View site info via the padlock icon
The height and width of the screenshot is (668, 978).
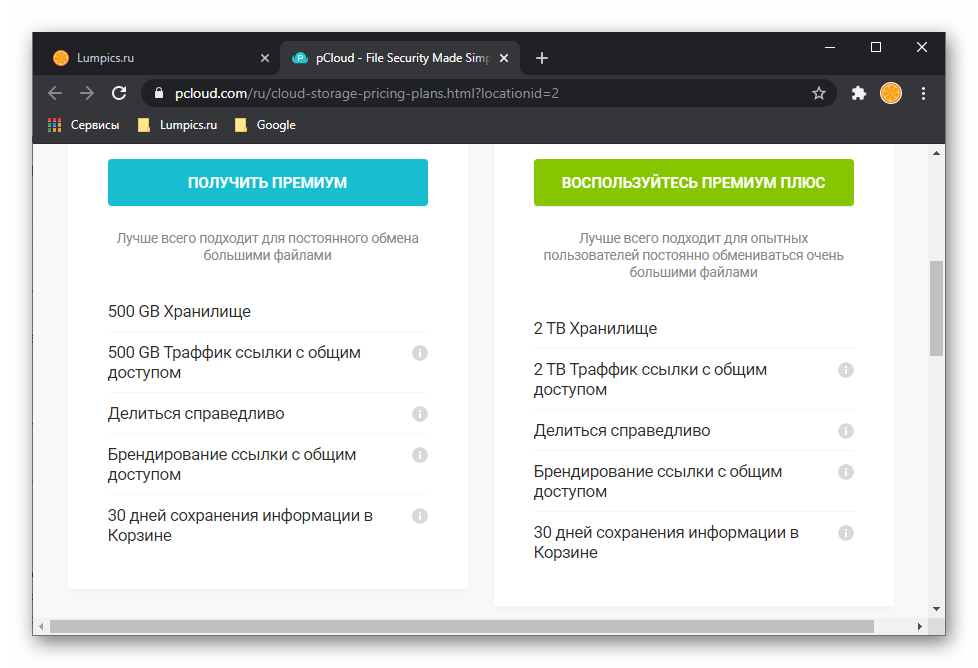(x=159, y=94)
